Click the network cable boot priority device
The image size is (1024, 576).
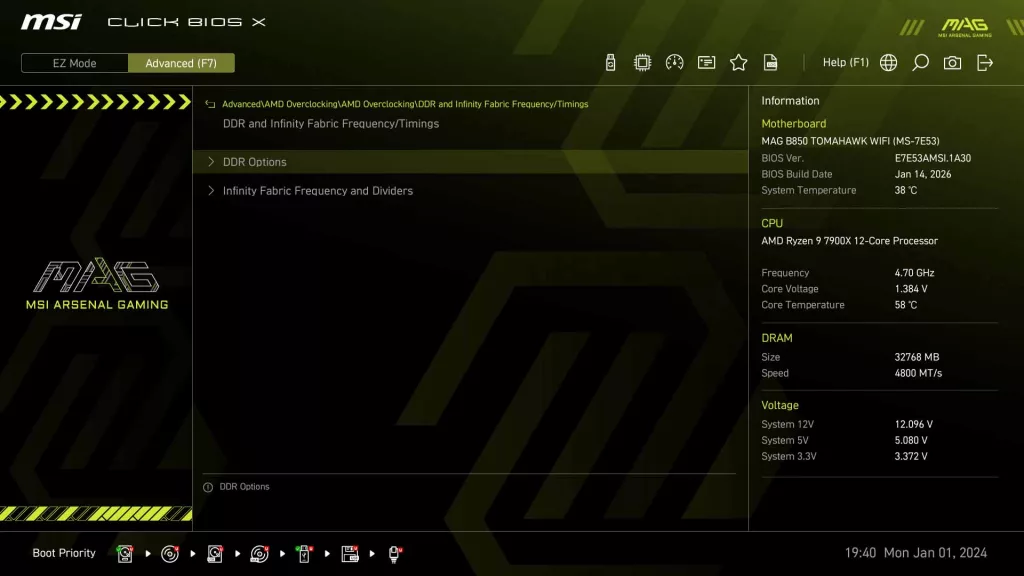click(x=395, y=553)
